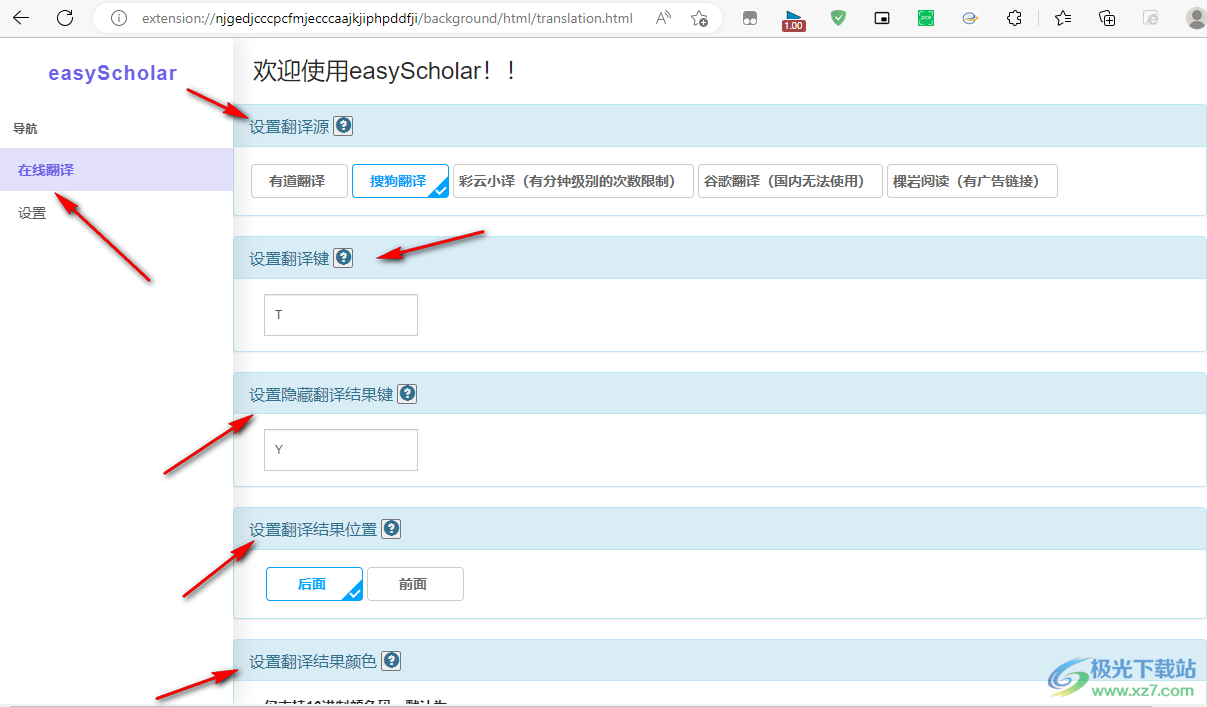
Task: Click the greyed-out IE mode reload icon
Action: [x=1151, y=18]
